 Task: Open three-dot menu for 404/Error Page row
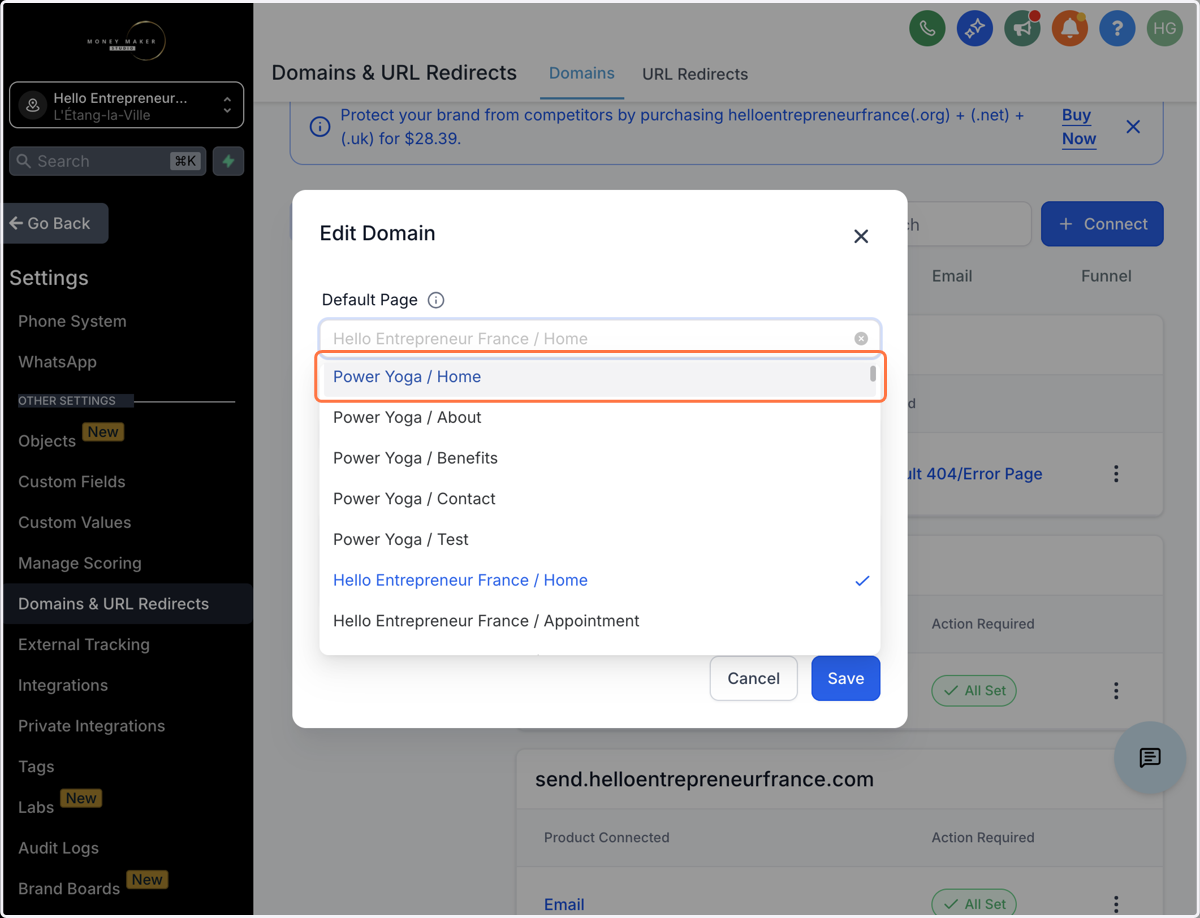tap(1116, 474)
